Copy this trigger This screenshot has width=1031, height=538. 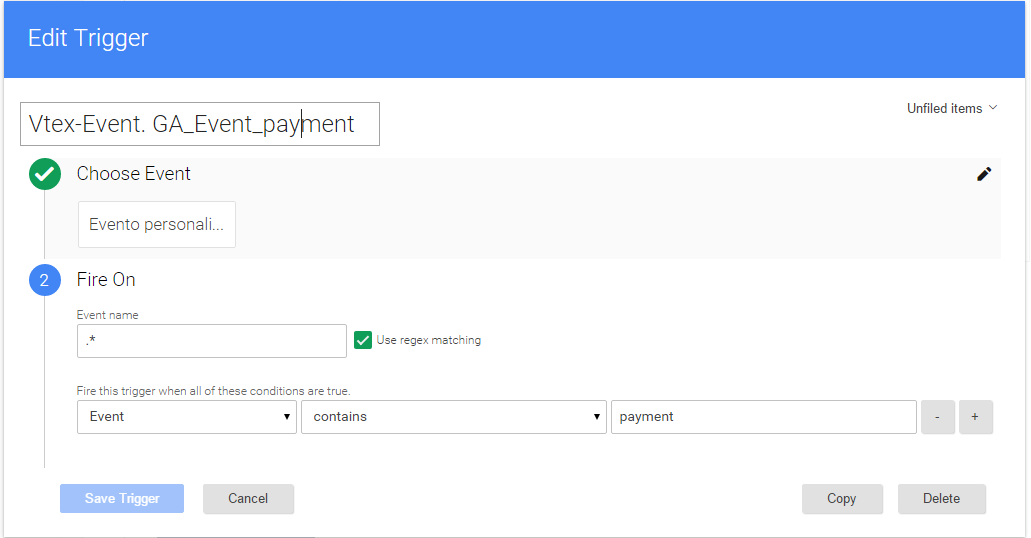(841, 499)
